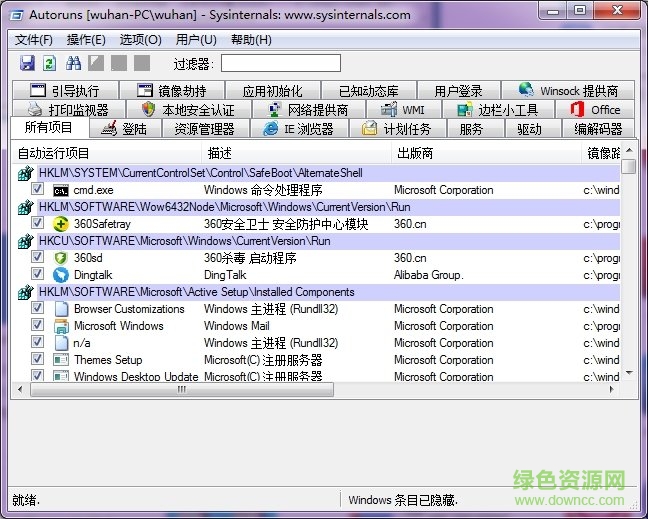Open the 操作(E) menu
Image resolution: width=648 pixels, height=519 pixels.
tap(86, 40)
